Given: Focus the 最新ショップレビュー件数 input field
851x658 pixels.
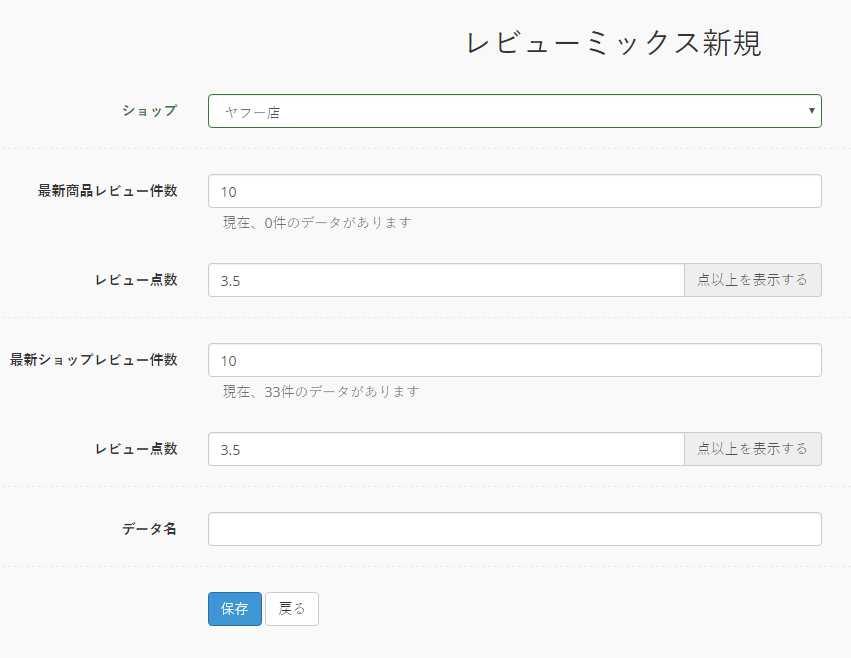Looking at the screenshot, I should click(515, 360).
